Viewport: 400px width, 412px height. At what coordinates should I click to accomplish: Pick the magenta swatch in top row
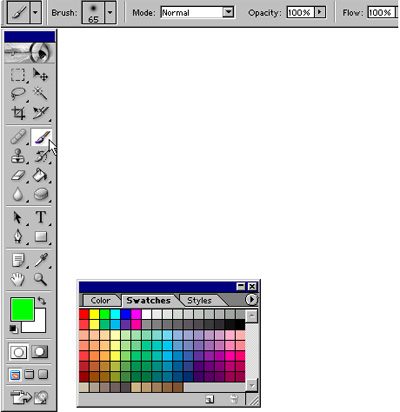click(x=136, y=314)
